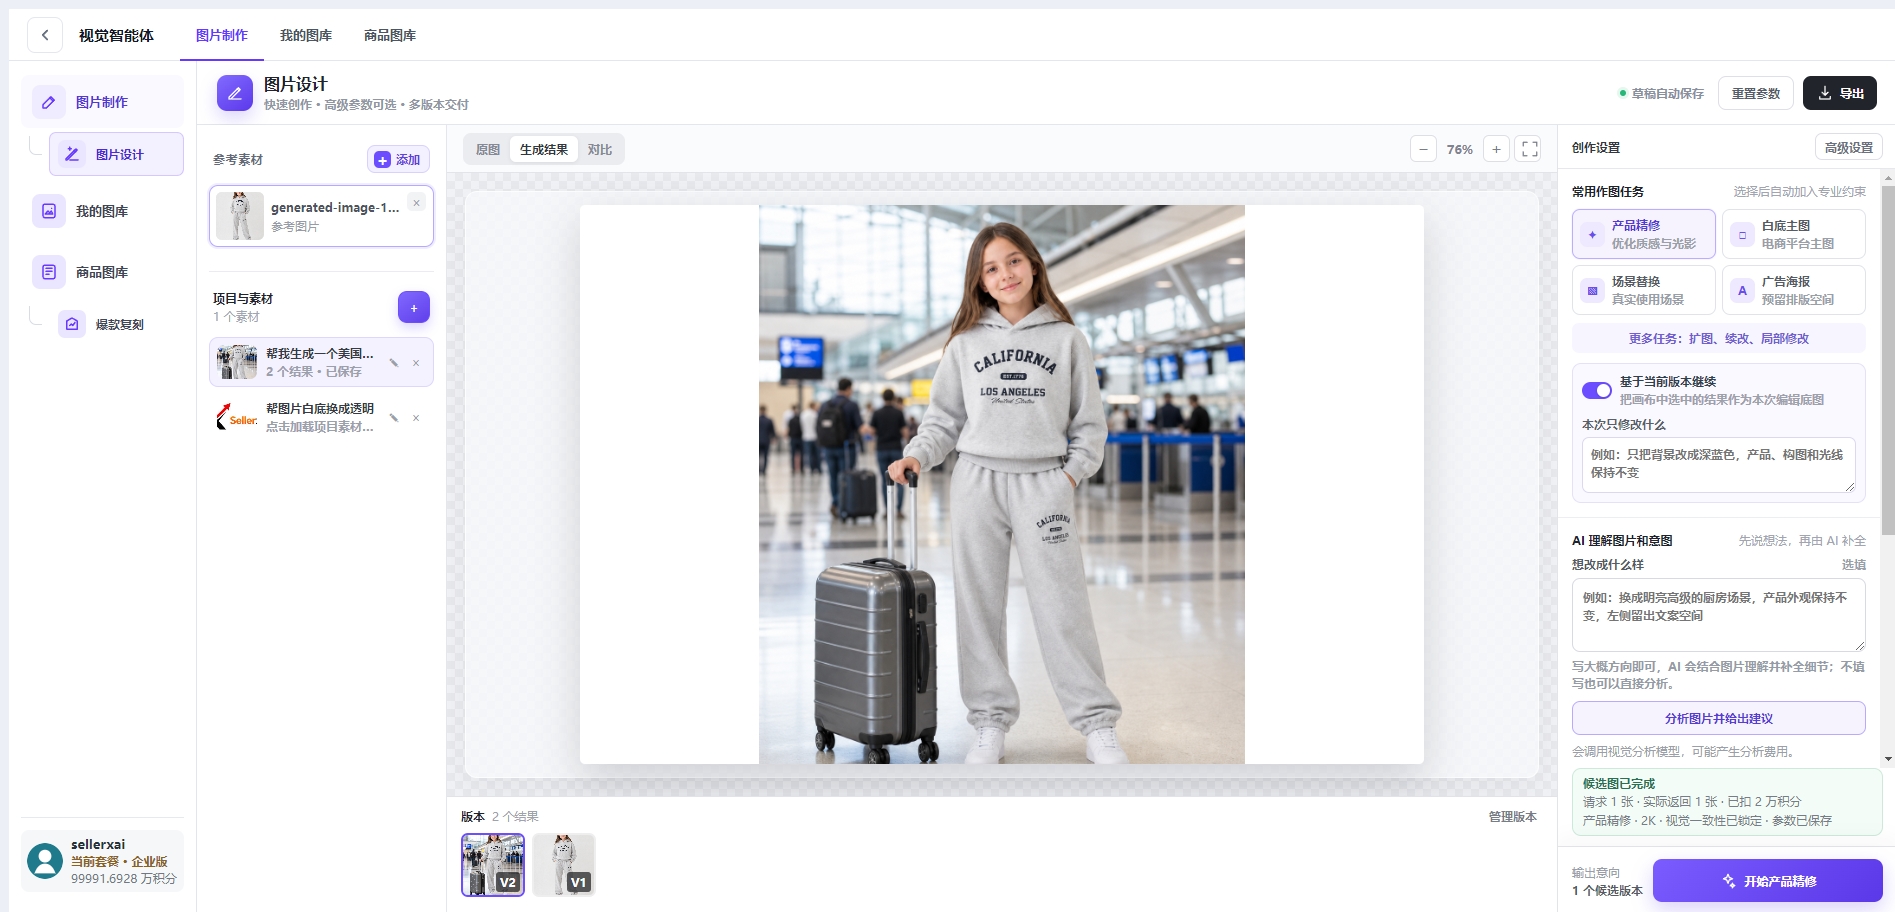Image resolution: width=1895 pixels, height=912 pixels.
Task: Switch to the 我的图库 top tab
Action: click(306, 35)
